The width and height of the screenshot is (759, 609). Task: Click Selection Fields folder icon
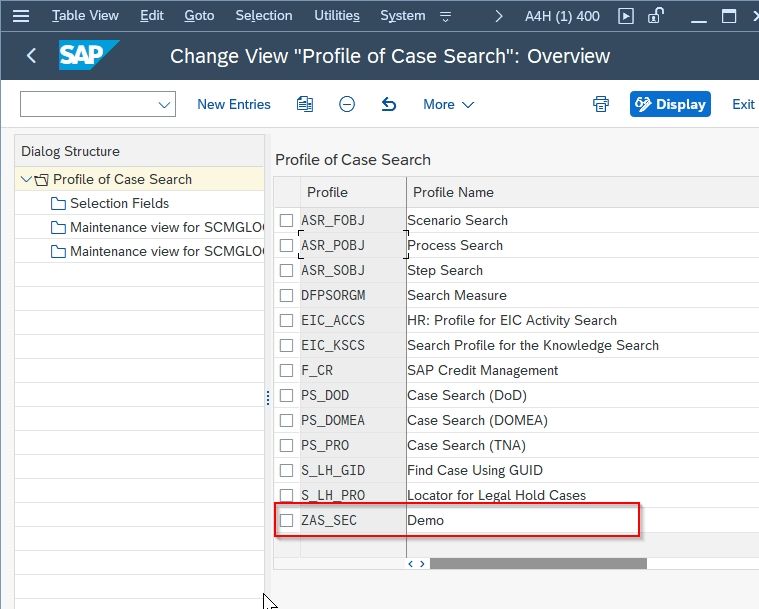(x=58, y=203)
